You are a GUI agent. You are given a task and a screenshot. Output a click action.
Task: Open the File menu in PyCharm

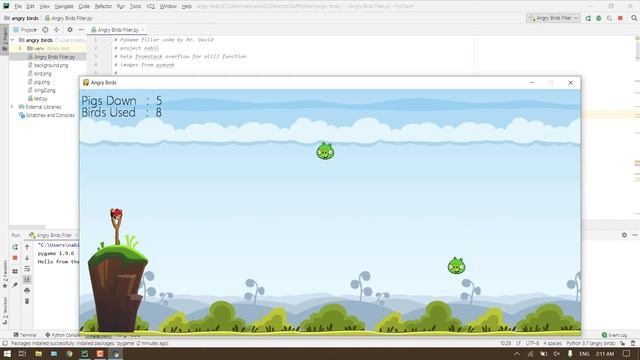click(18, 7)
